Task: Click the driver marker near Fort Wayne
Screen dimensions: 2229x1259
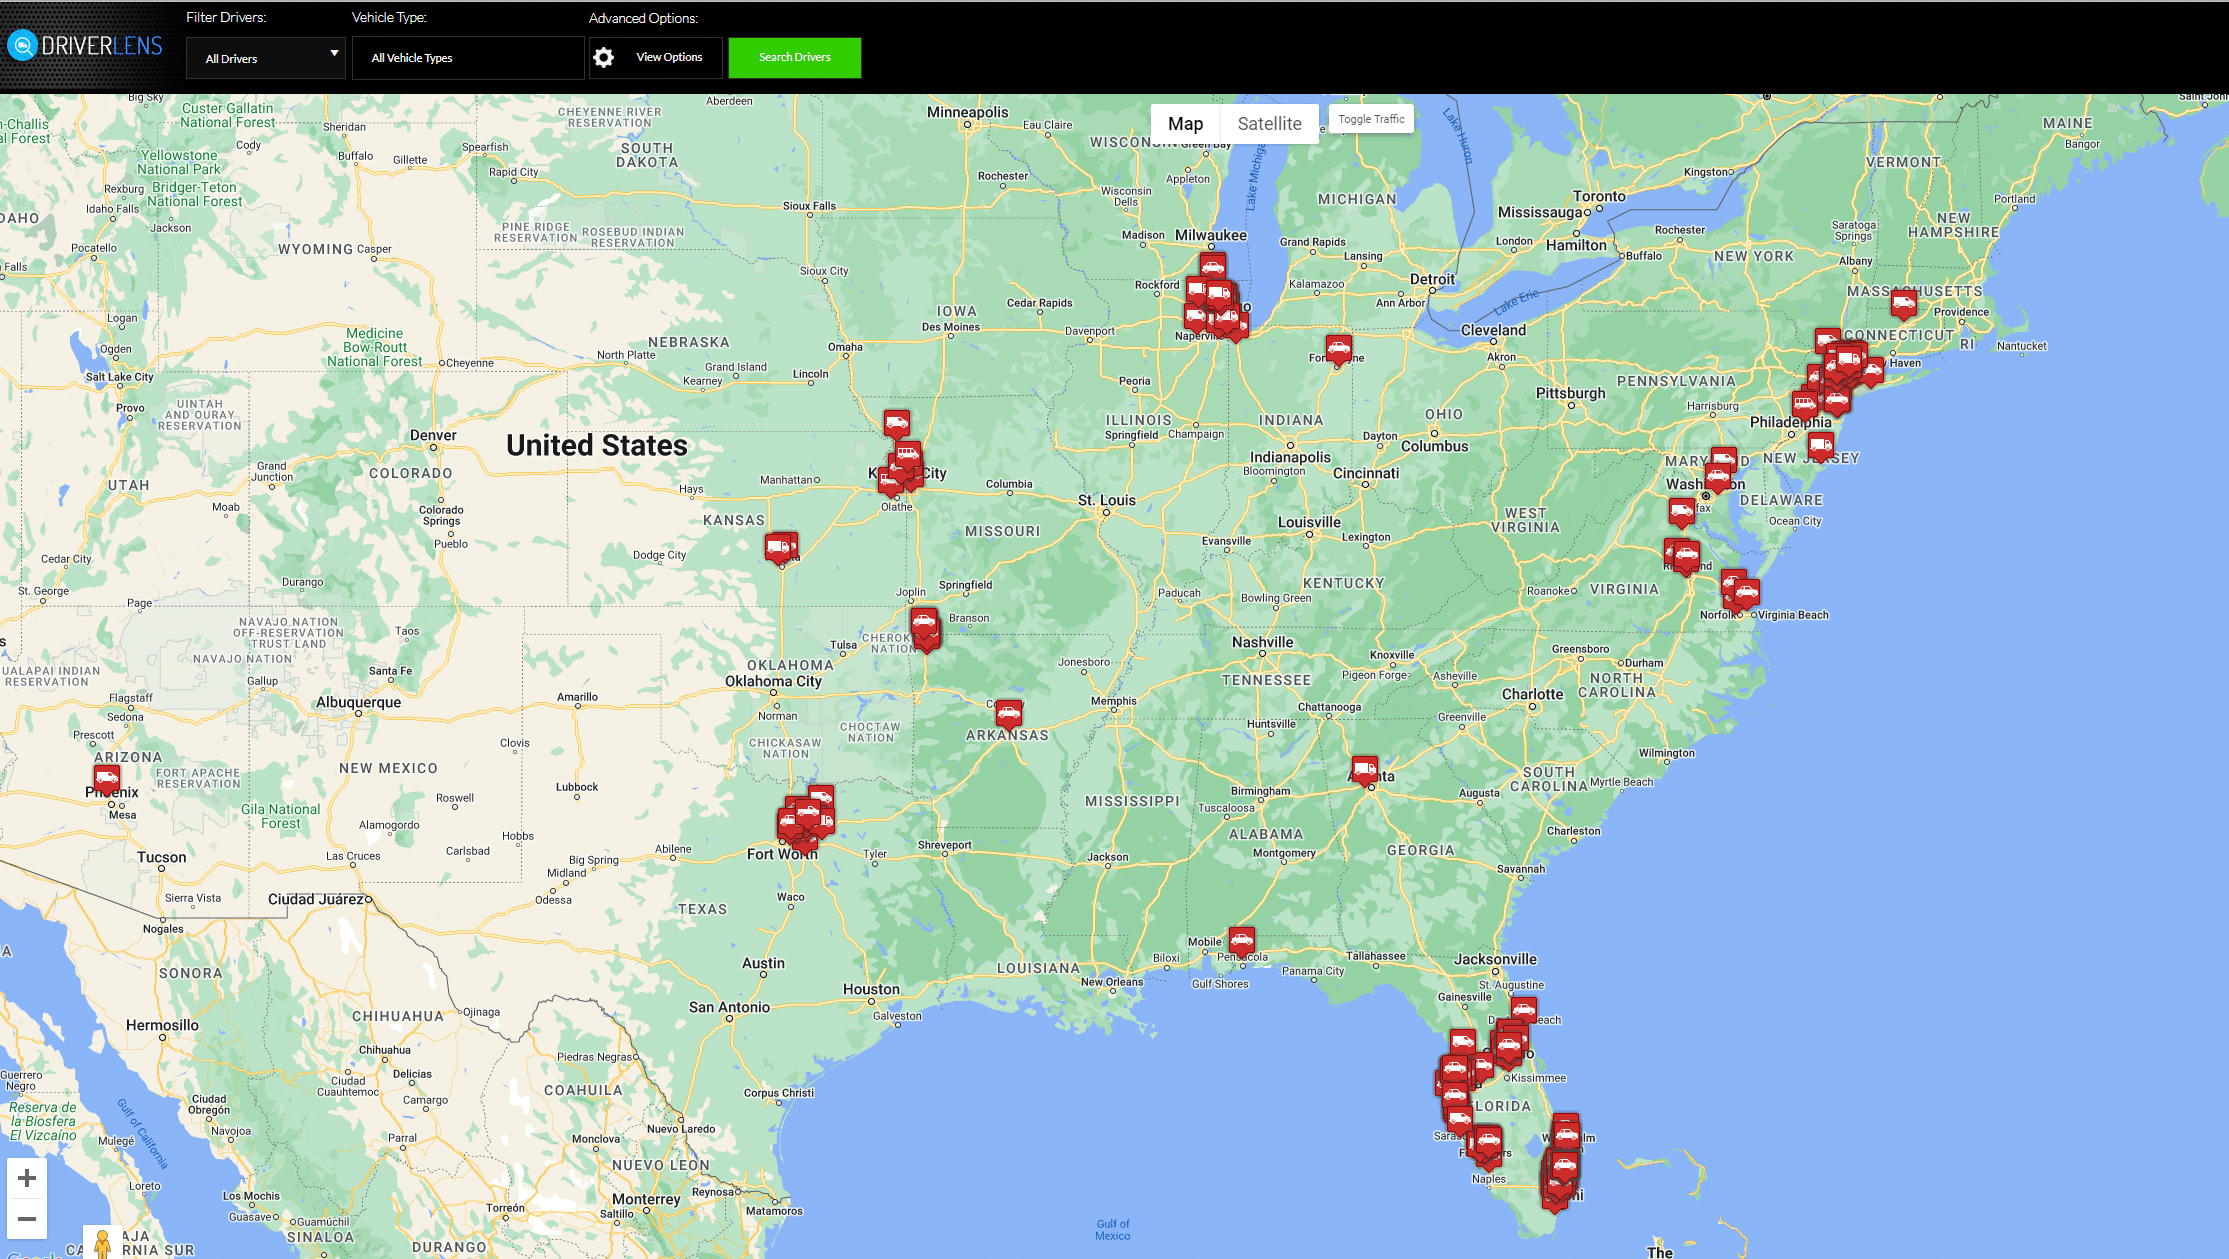Action: pyautogui.click(x=1338, y=348)
